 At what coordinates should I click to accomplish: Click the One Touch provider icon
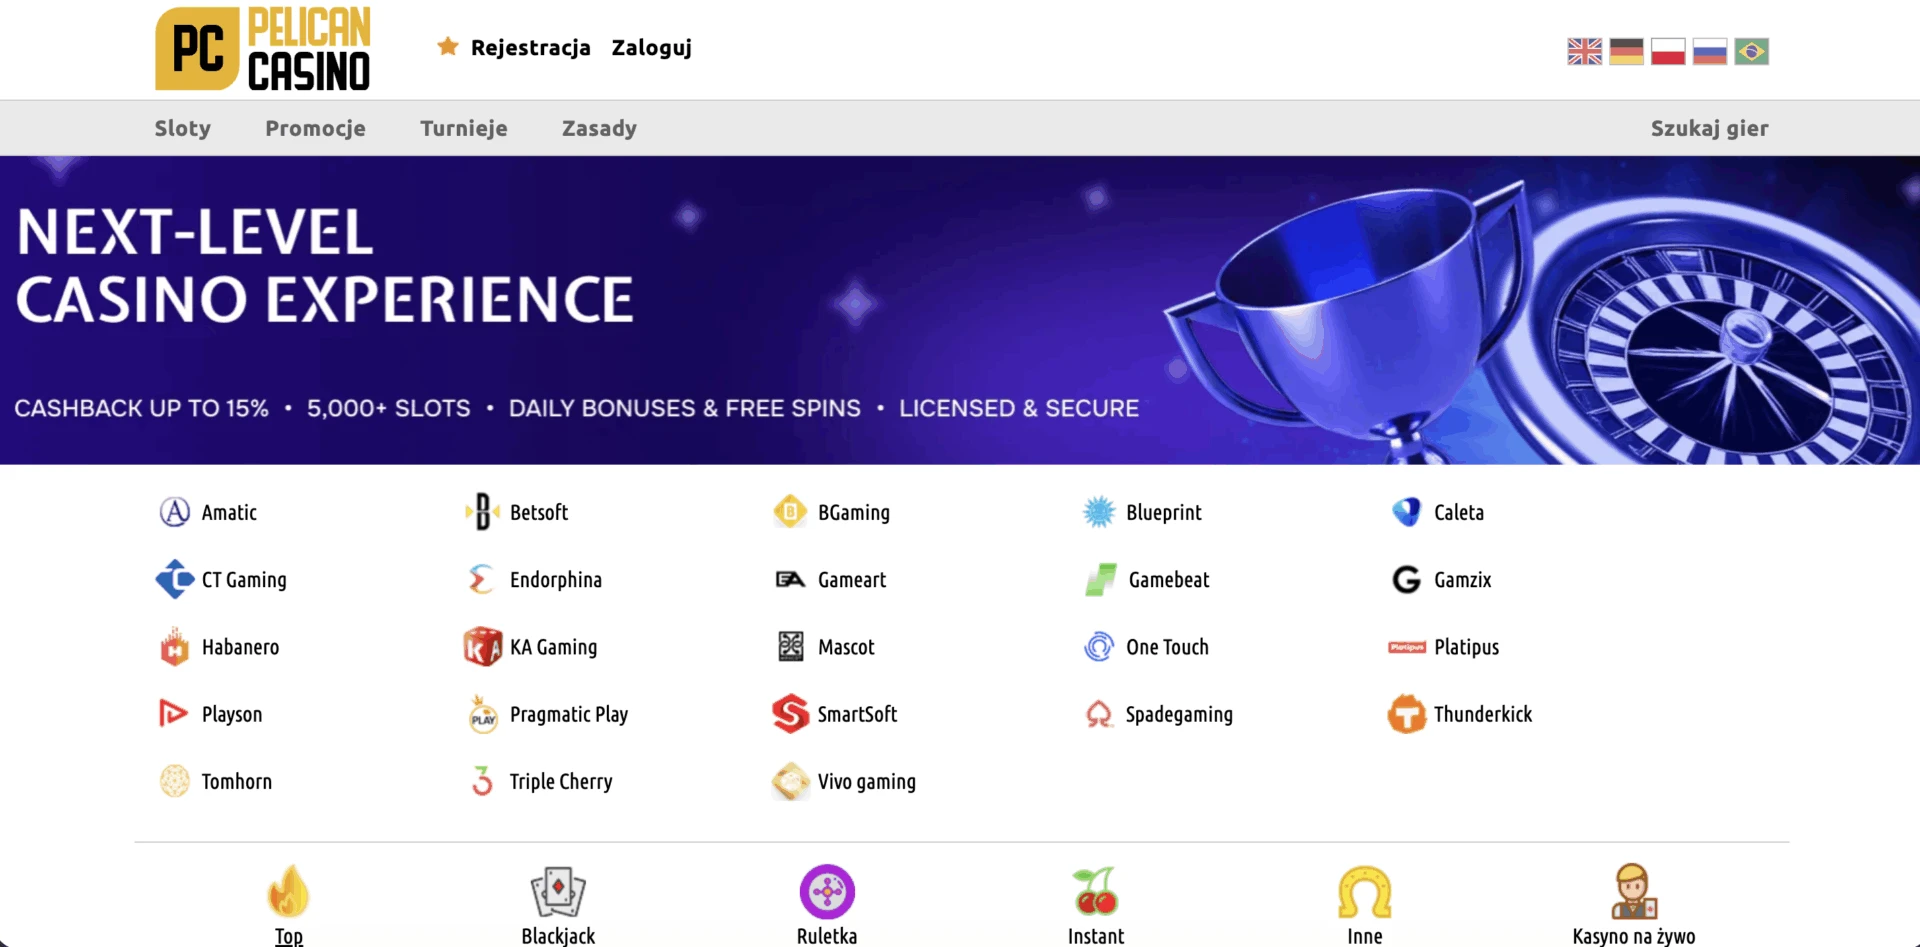click(x=1099, y=647)
